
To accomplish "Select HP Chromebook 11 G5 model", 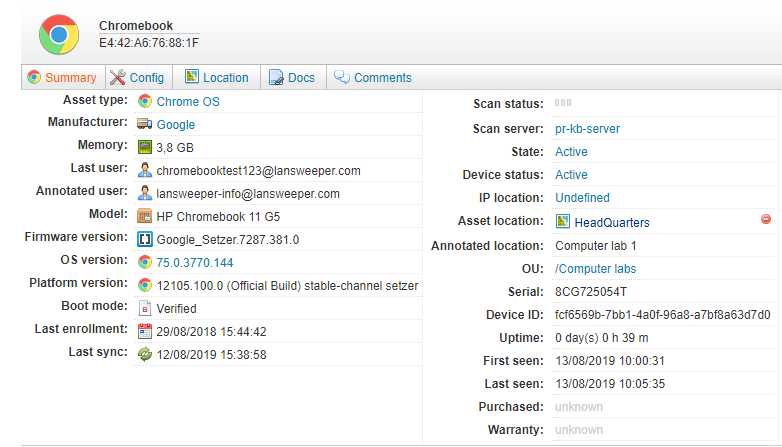I will [x=218, y=217].
